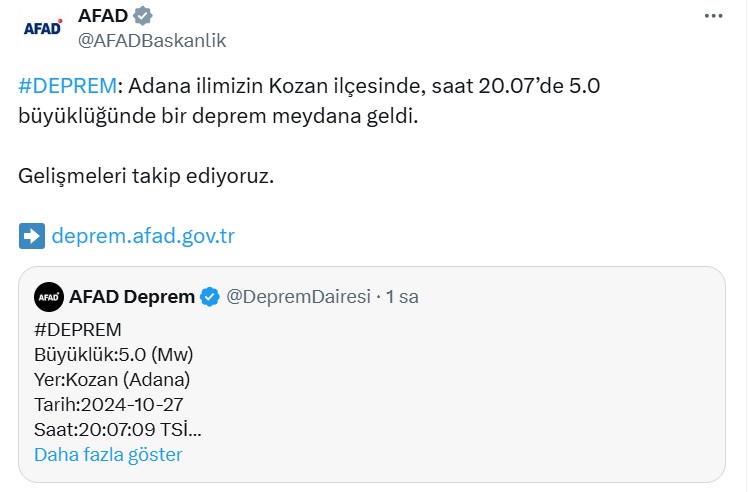Click the #DEPREM text inside quoted tweet
This screenshot has width=749, height=492.
[77, 329]
